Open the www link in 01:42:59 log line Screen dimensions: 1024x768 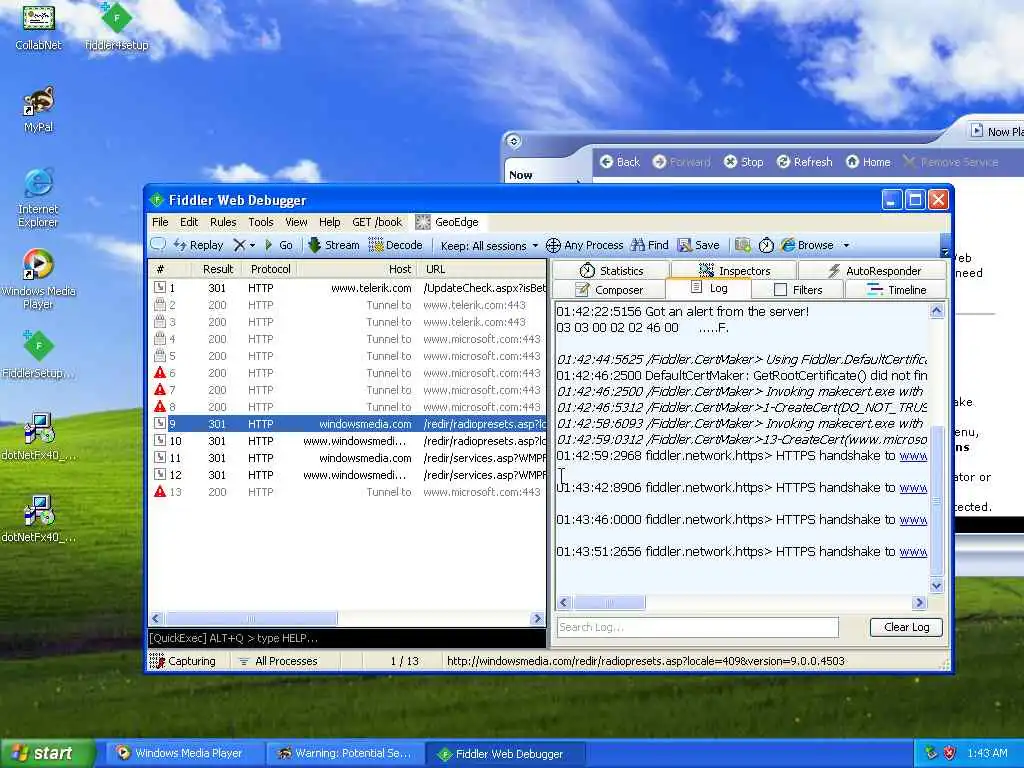tap(913, 456)
